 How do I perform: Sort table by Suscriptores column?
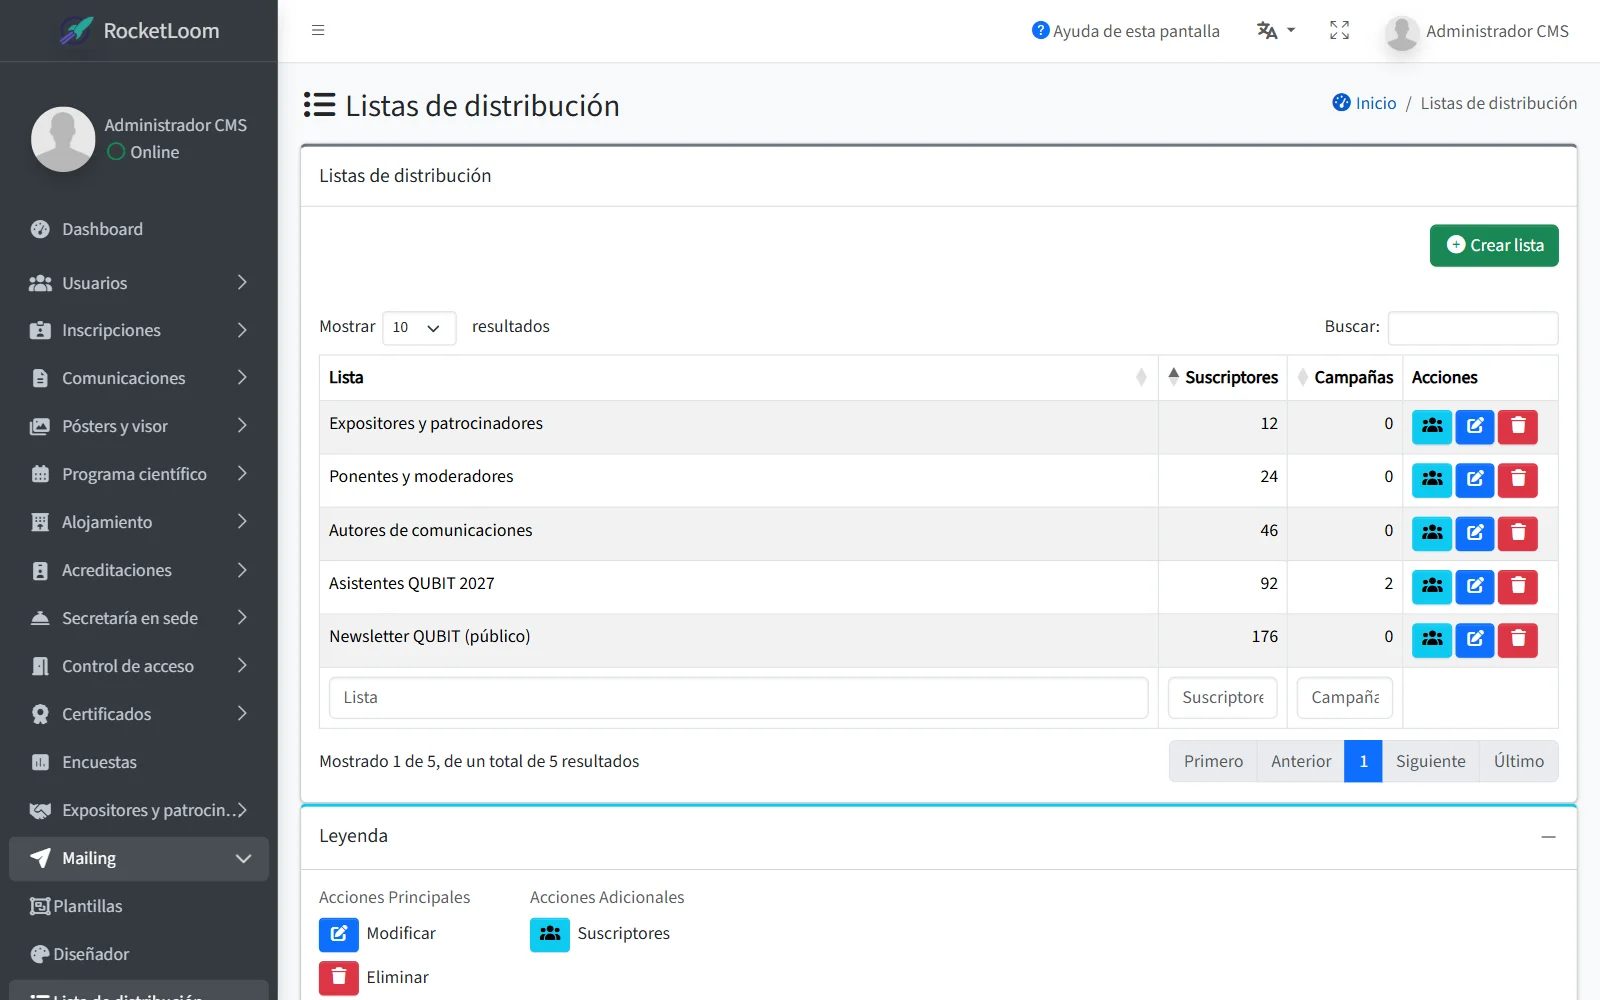(1223, 378)
